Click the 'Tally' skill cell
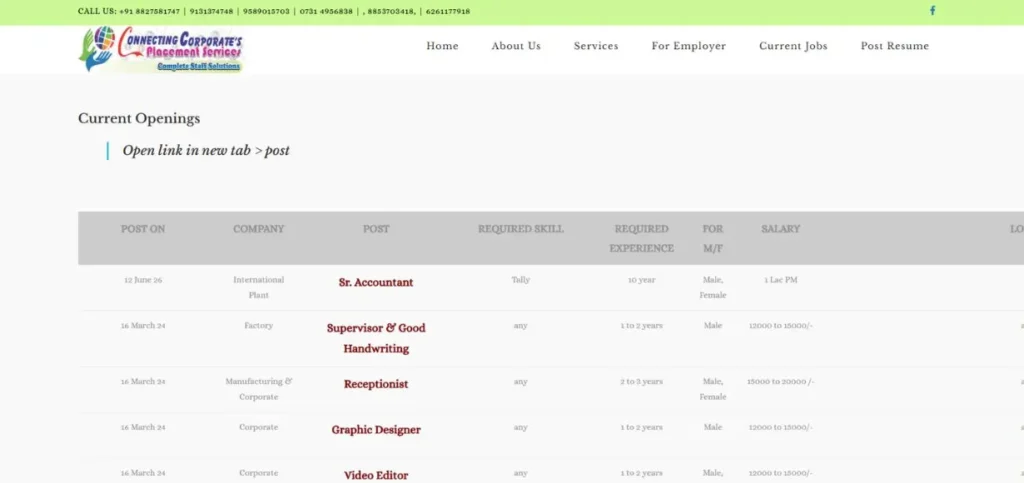Image resolution: width=1024 pixels, height=483 pixels. pyautogui.click(x=520, y=280)
